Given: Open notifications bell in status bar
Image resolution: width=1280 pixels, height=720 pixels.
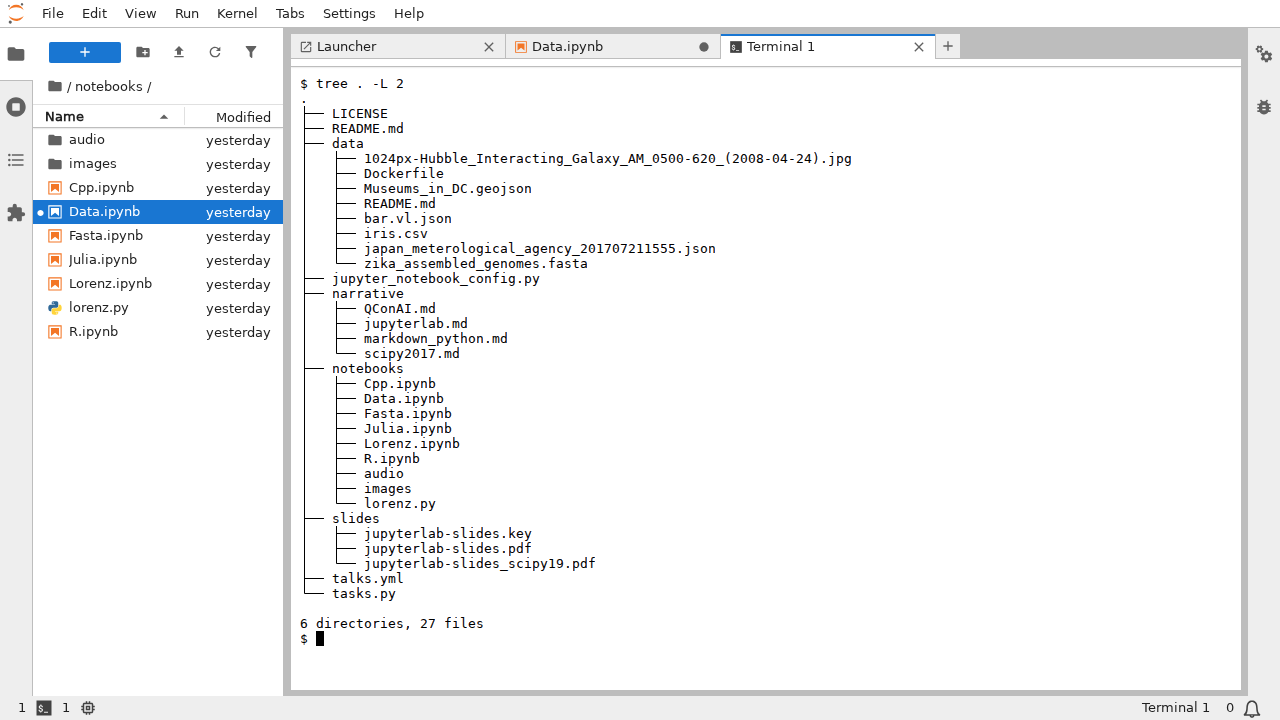Looking at the screenshot, I should [x=1252, y=708].
